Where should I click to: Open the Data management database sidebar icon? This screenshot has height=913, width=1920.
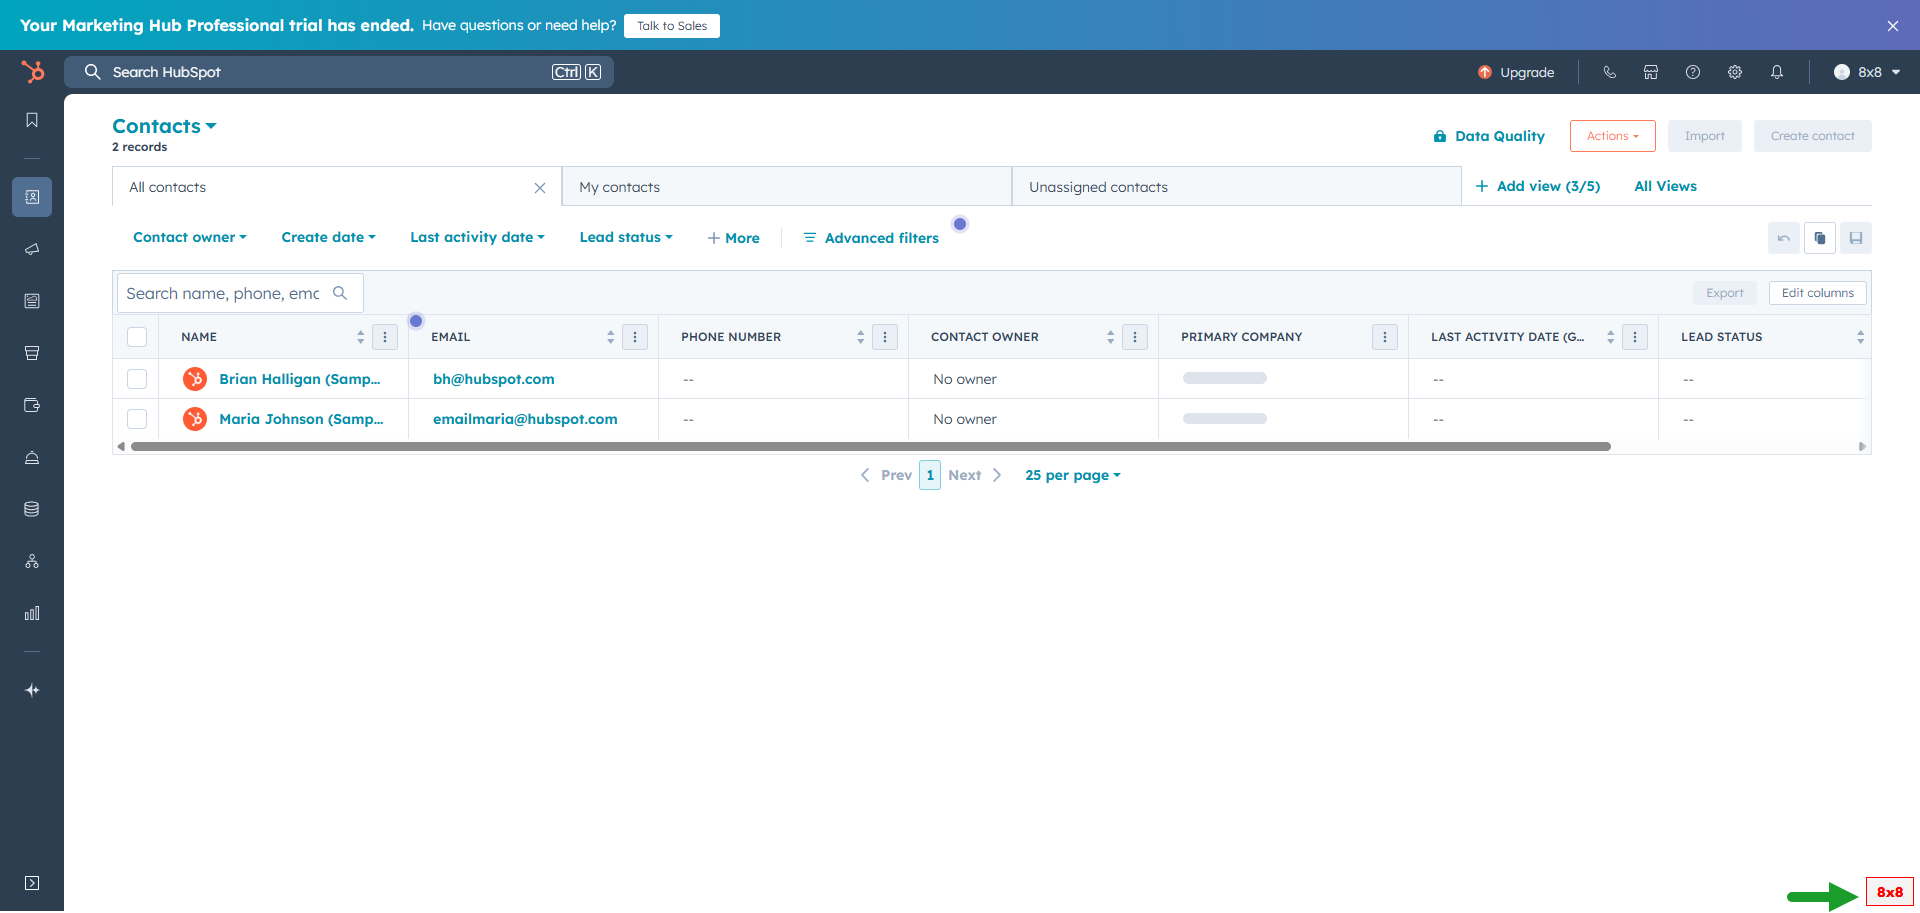point(32,509)
